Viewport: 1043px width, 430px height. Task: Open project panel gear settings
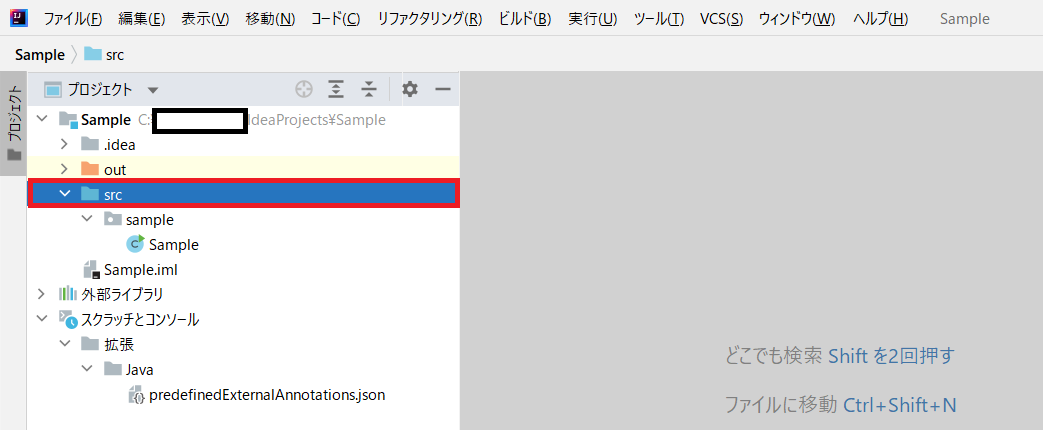coord(410,89)
